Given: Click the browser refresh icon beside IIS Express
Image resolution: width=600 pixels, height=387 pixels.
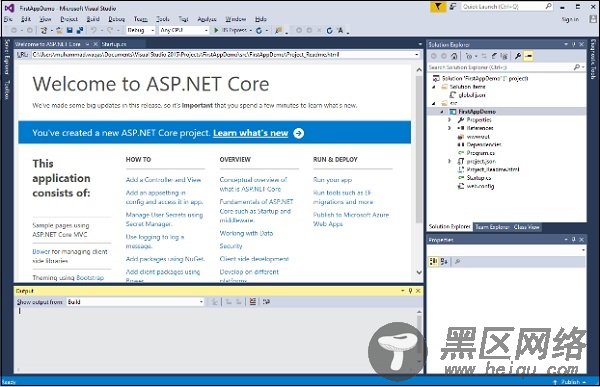Looking at the screenshot, I should click(259, 30).
